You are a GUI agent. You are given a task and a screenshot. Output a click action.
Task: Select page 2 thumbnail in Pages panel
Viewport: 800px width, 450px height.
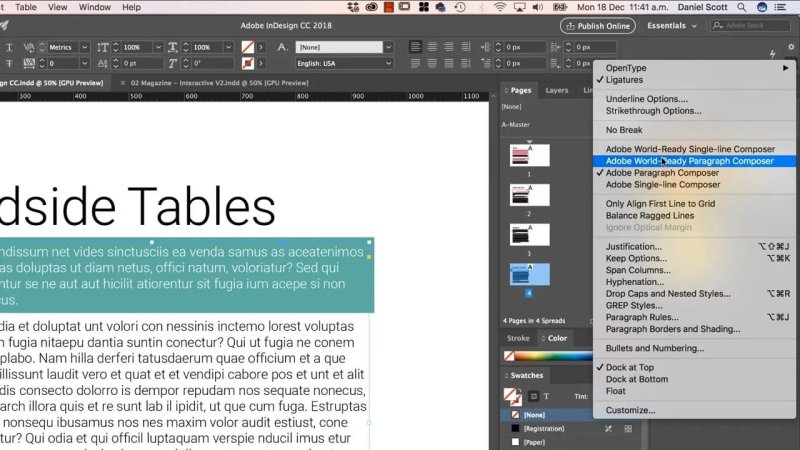530,195
